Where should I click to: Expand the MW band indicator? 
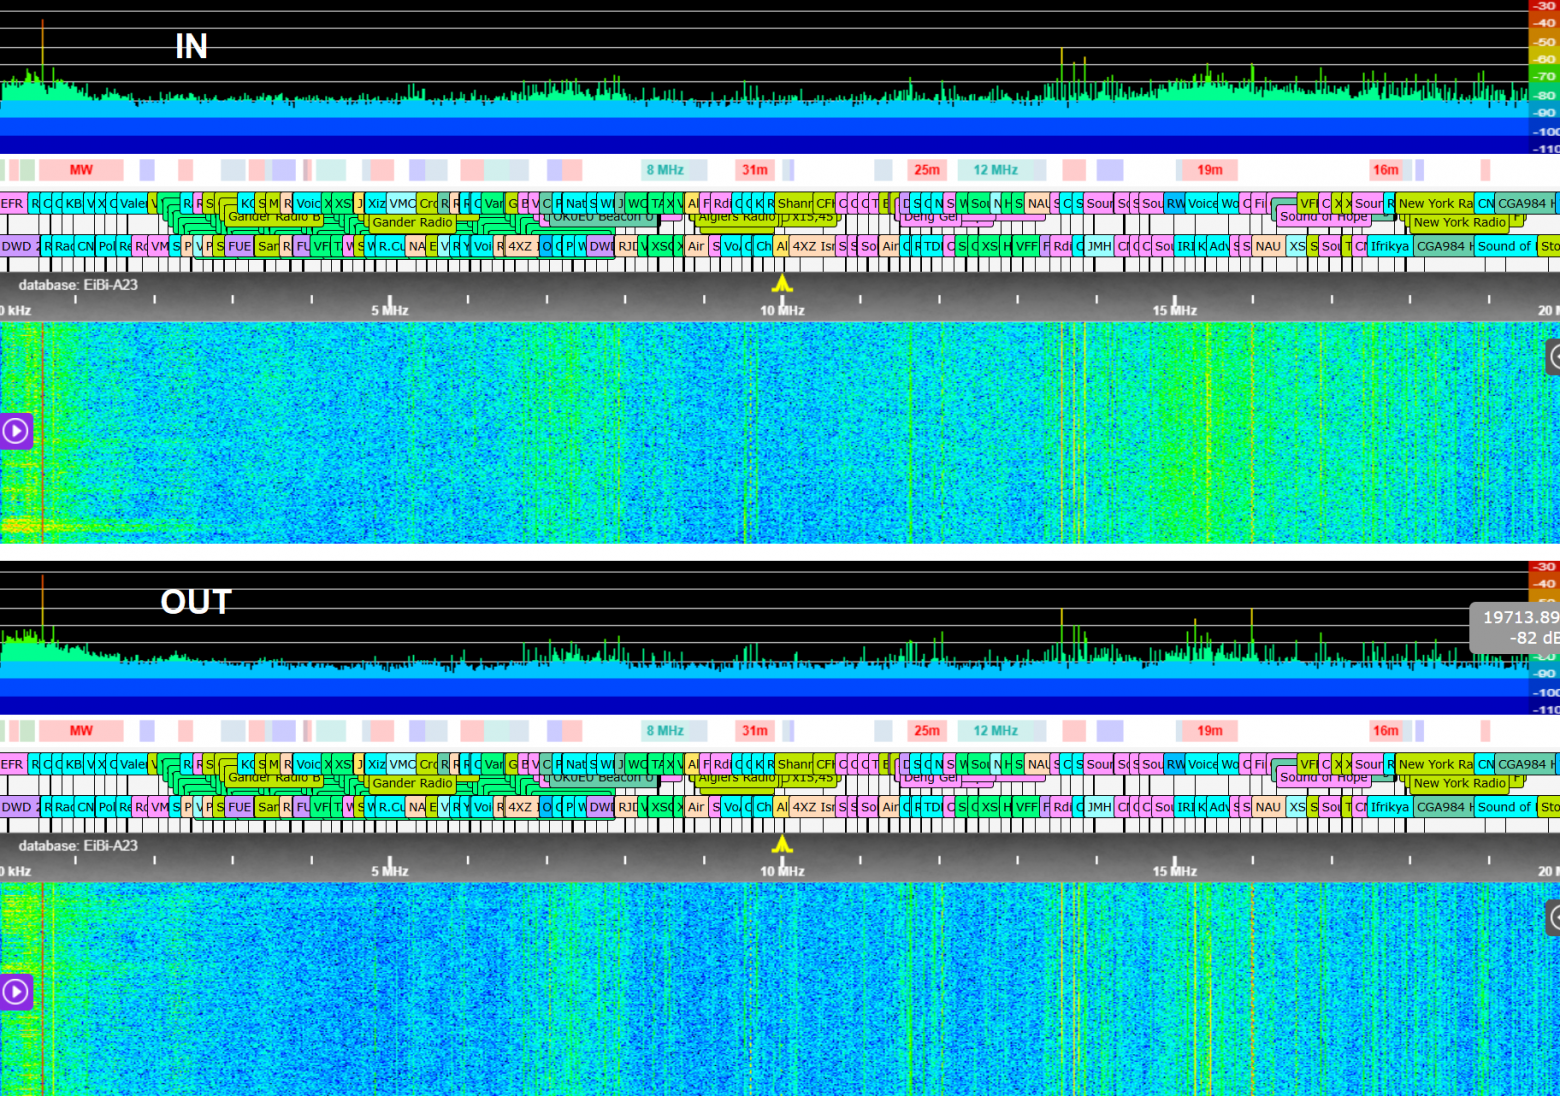pyautogui.click(x=81, y=170)
